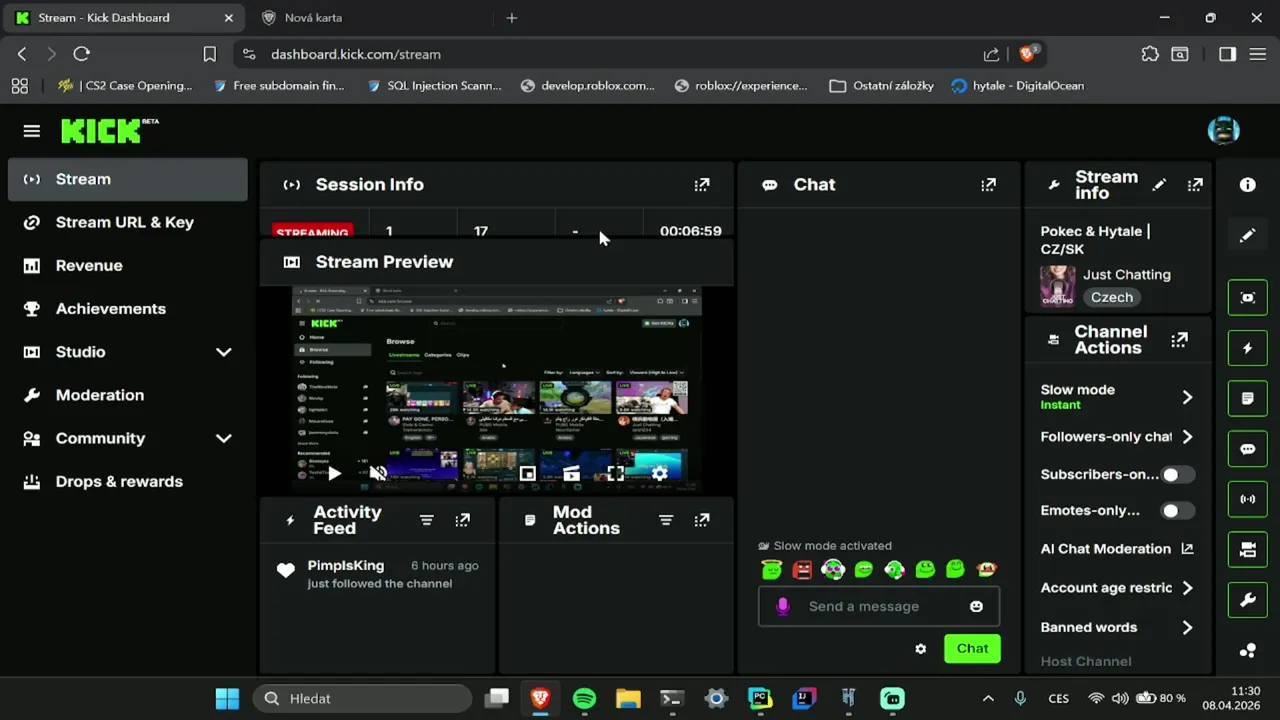Insert the angel halo emote

tap(771, 569)
